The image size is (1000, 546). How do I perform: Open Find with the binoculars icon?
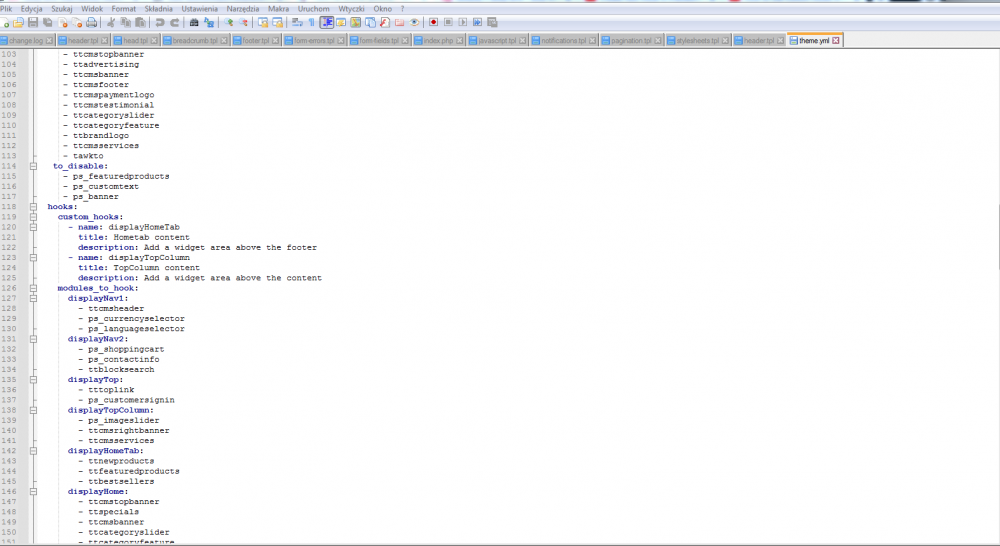click(194, 22)
